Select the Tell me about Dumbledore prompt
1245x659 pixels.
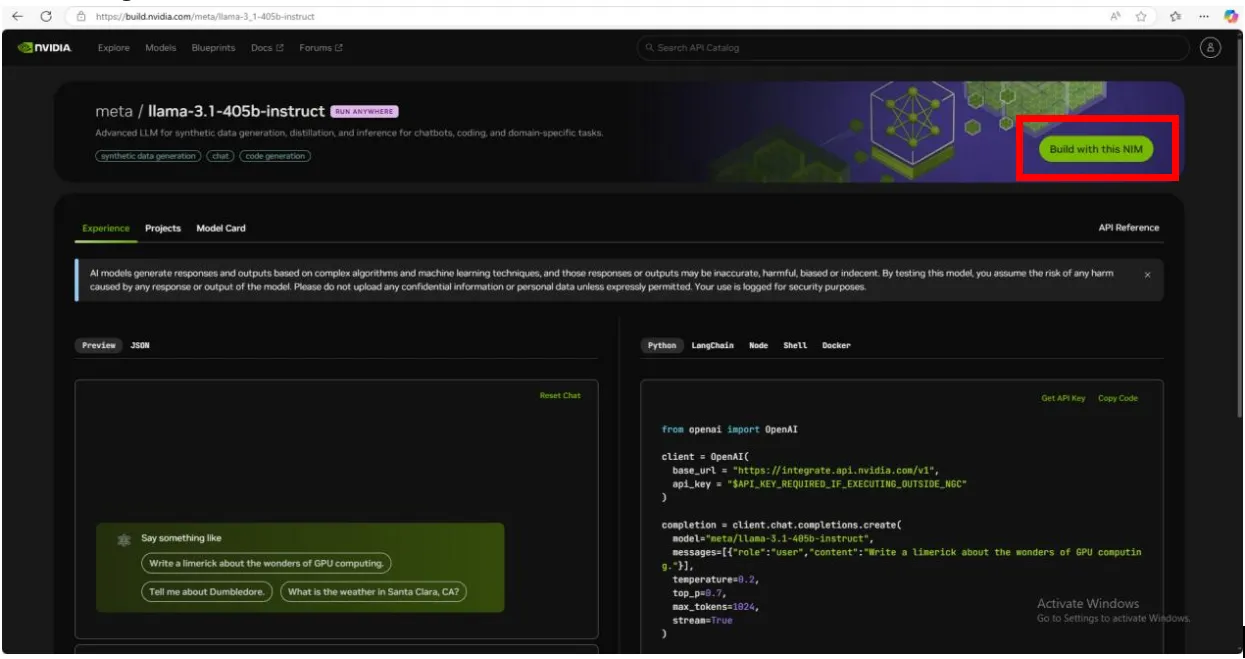coord(207,591)
